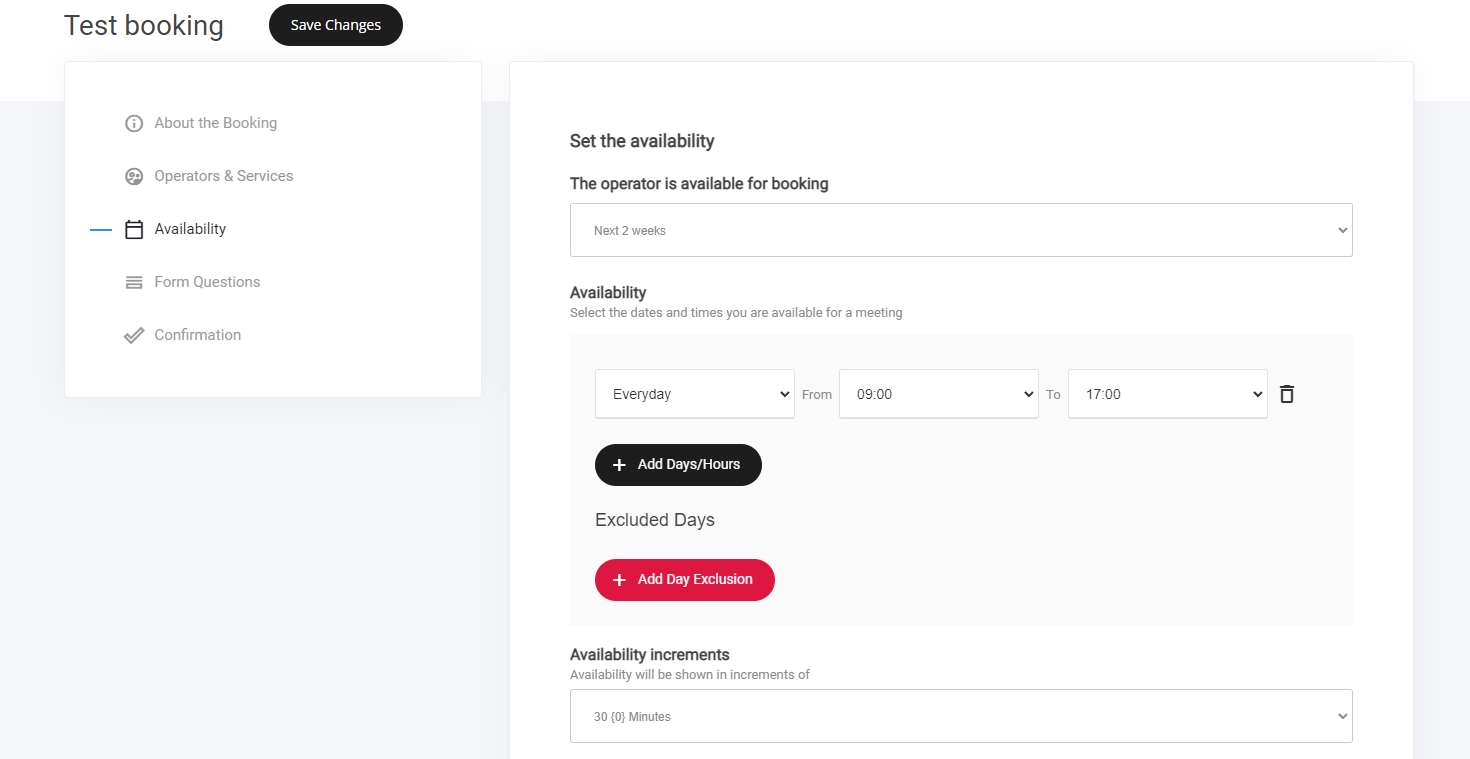Click the plus icon on Add Days/Hours

click(619, 465)
